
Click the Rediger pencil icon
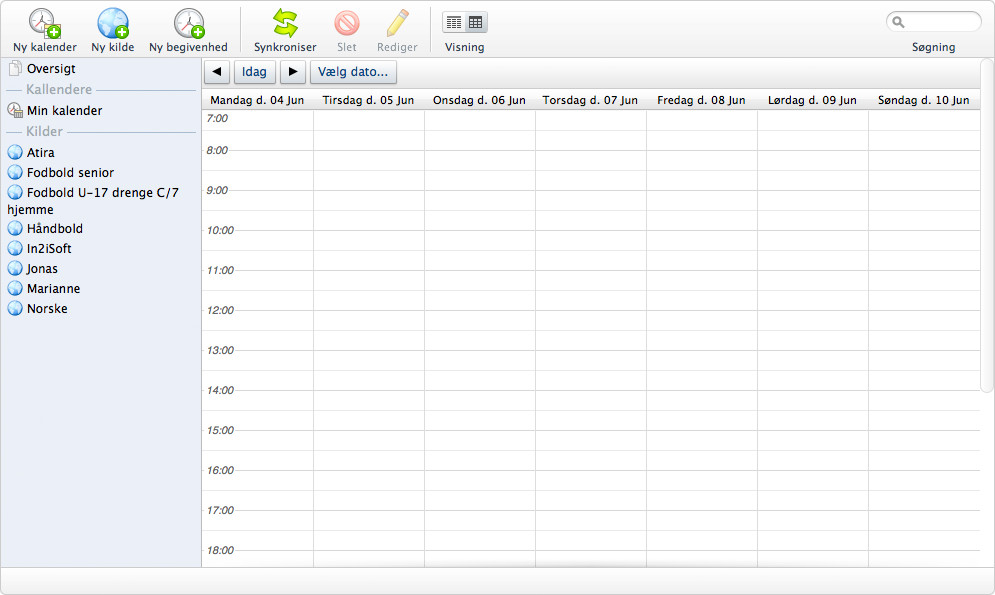pos(397,23)
